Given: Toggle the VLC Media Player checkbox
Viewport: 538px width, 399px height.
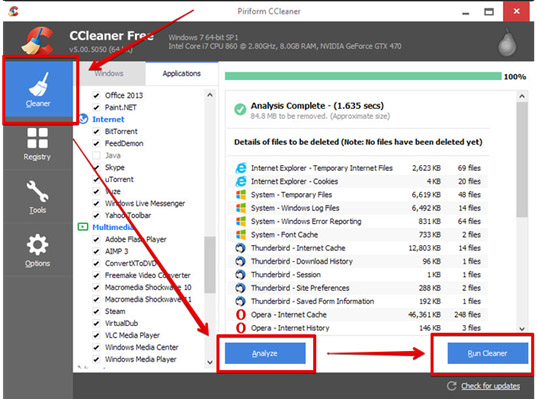Looking at the screenshot, I should click(96, 335).
